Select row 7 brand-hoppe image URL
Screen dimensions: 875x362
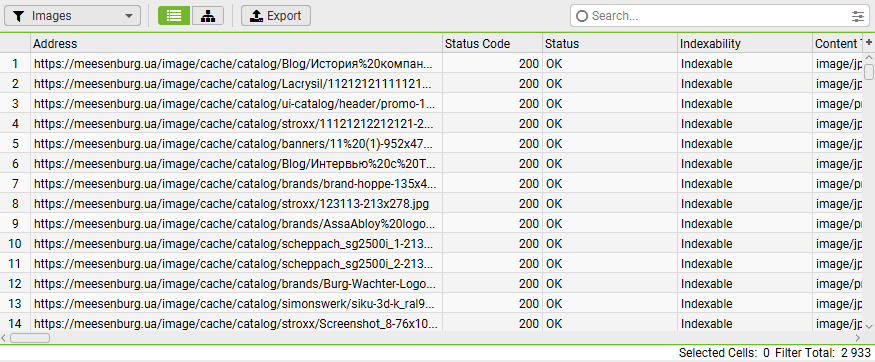(x=235, y=184)
